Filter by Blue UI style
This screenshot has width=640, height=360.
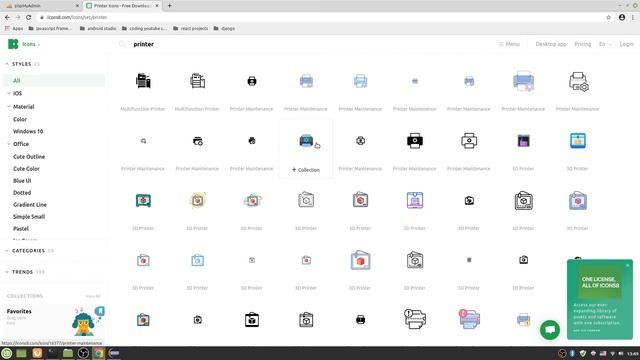click(x=22, y=180)
